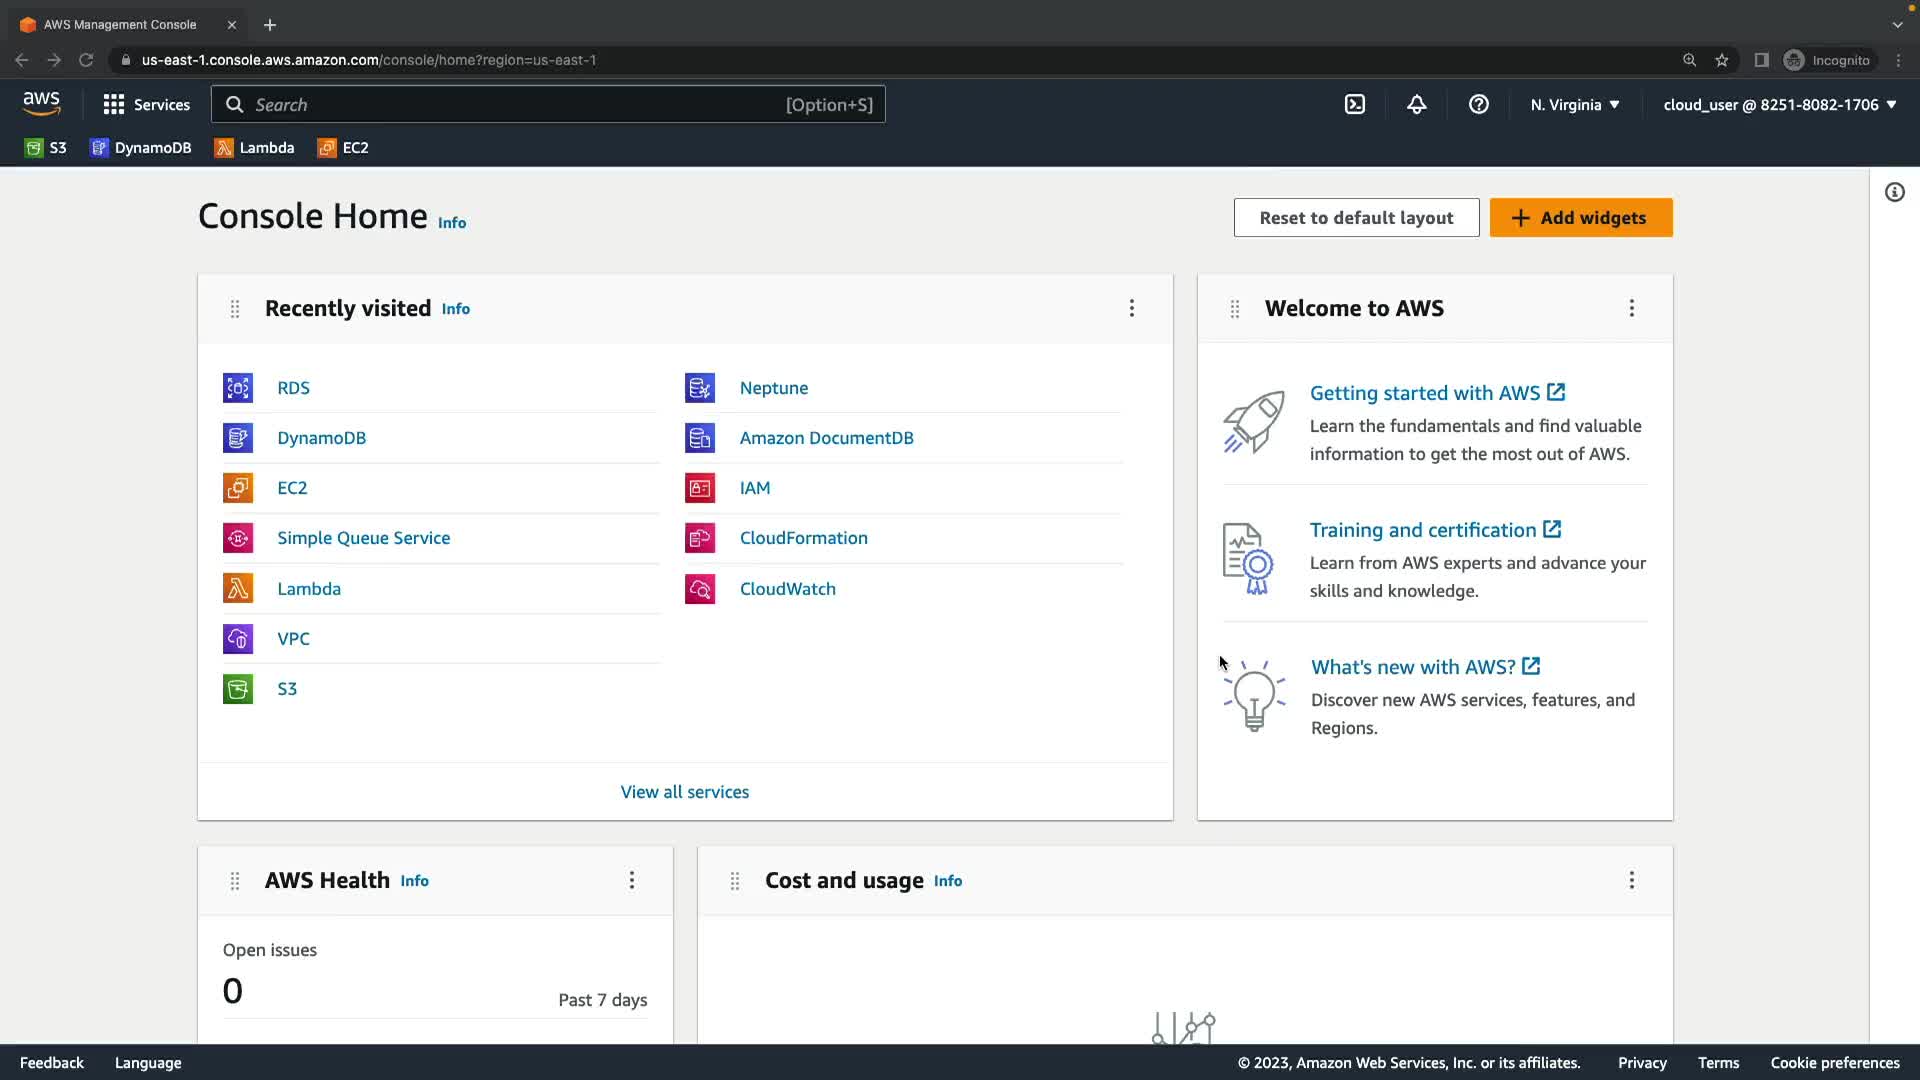
Task: Open the info panel icon at the right edge
Action: coord(1895,192)
